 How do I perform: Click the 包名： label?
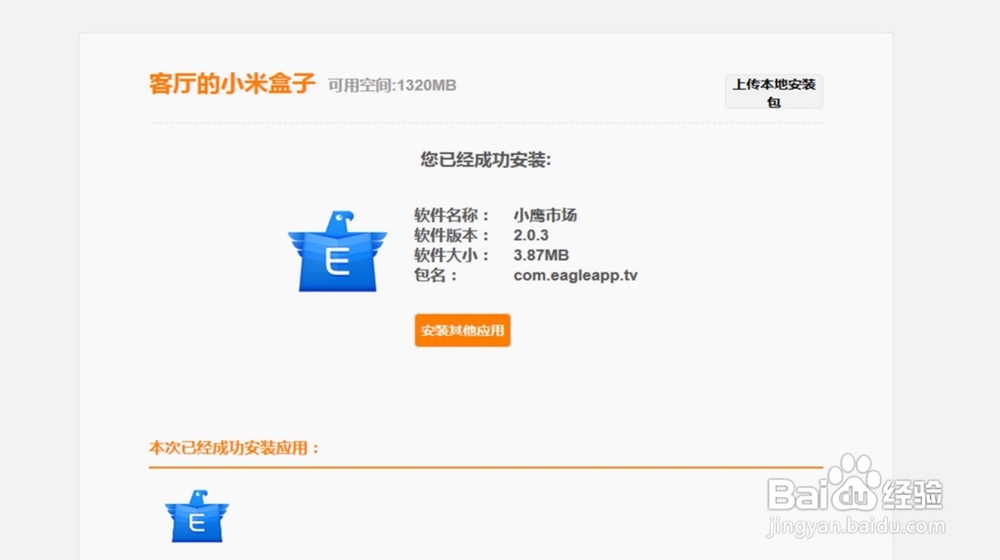tap(436, 276)
